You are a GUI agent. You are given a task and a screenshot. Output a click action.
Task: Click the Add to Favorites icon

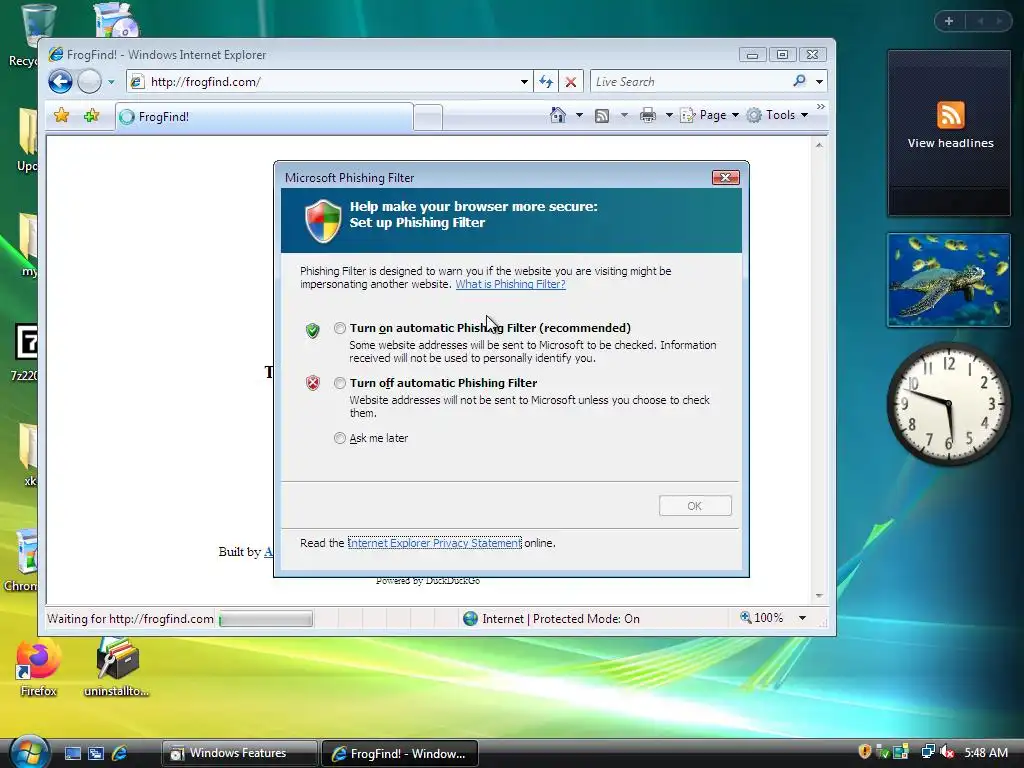[91, 116]
